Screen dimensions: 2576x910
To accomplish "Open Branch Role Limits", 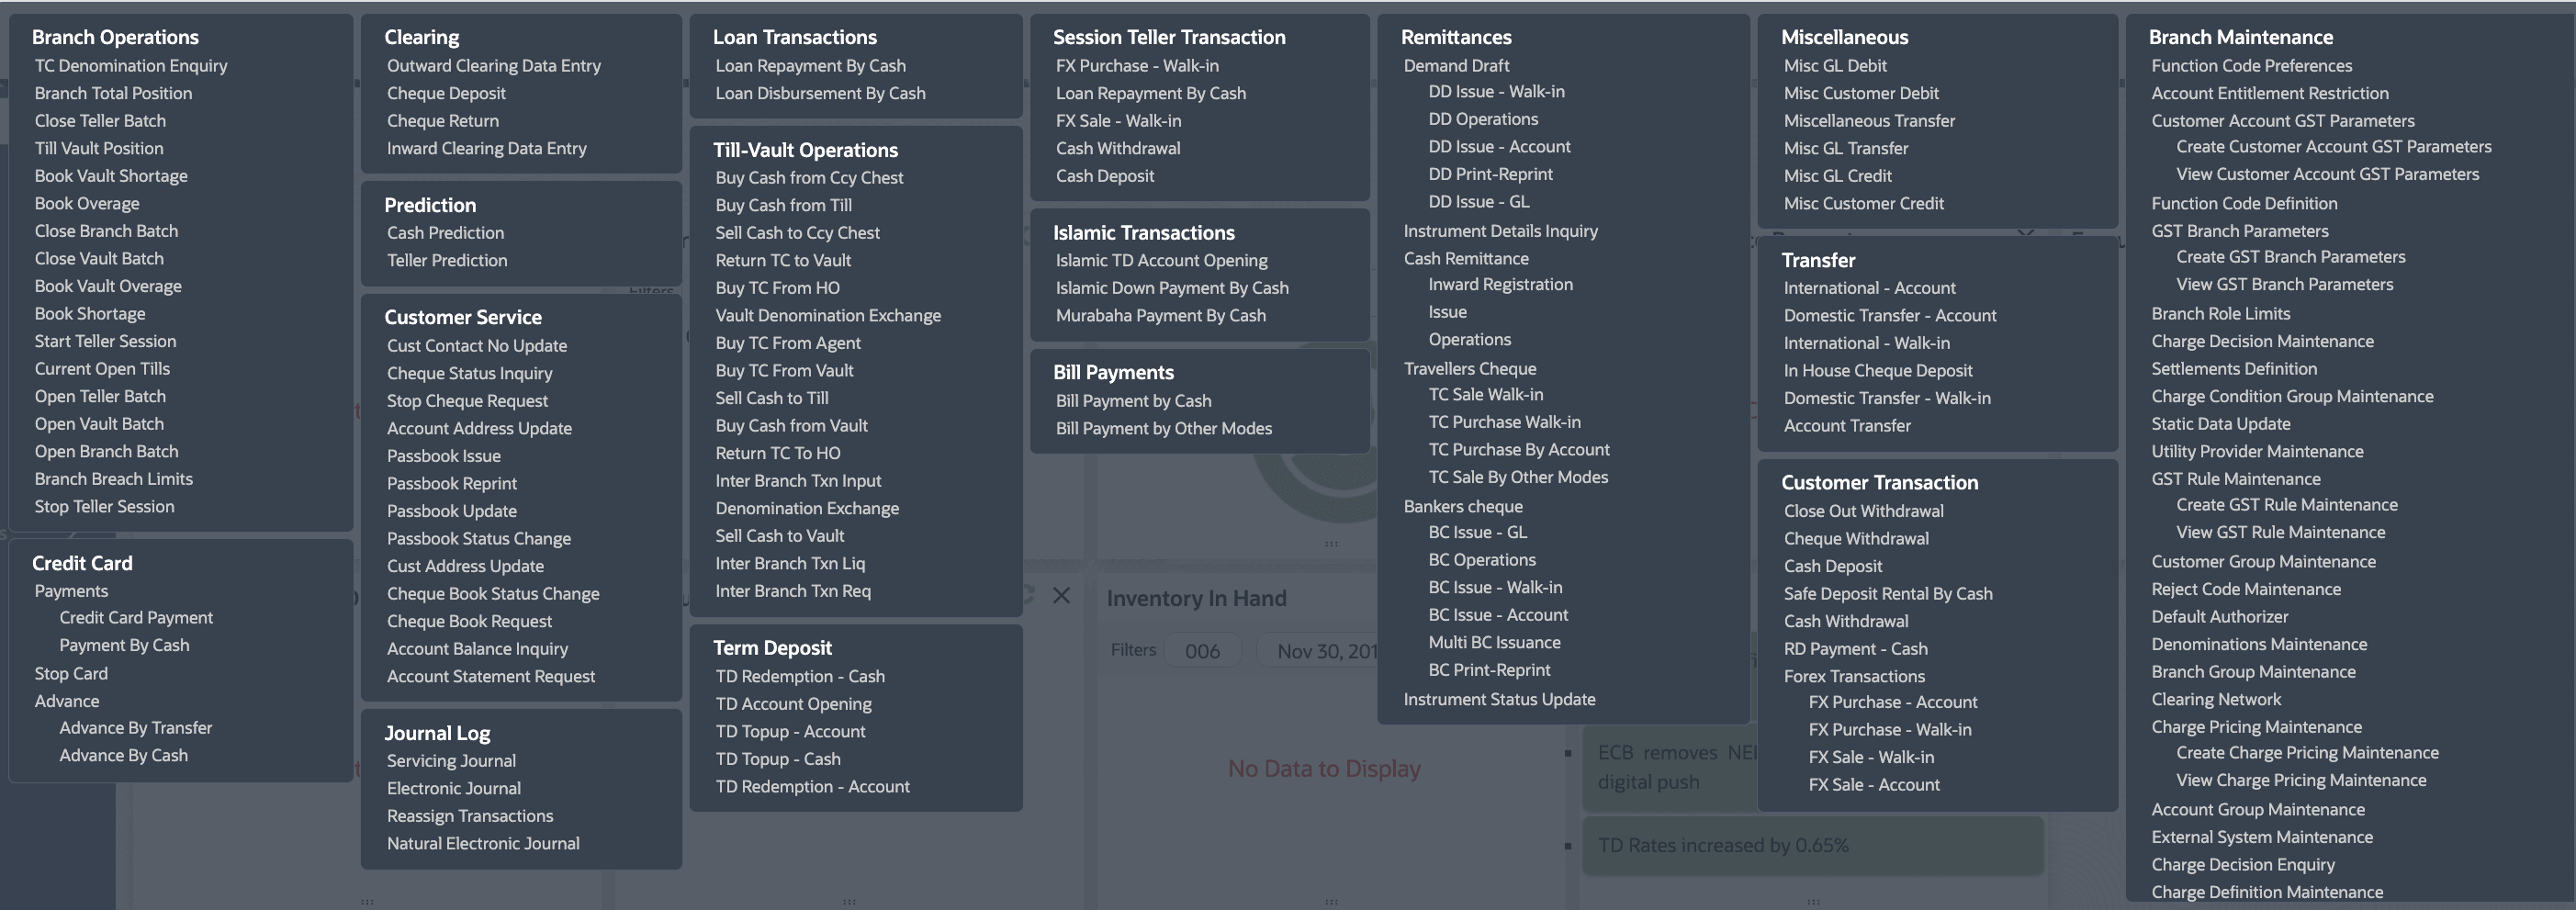I will [2220, 314].
